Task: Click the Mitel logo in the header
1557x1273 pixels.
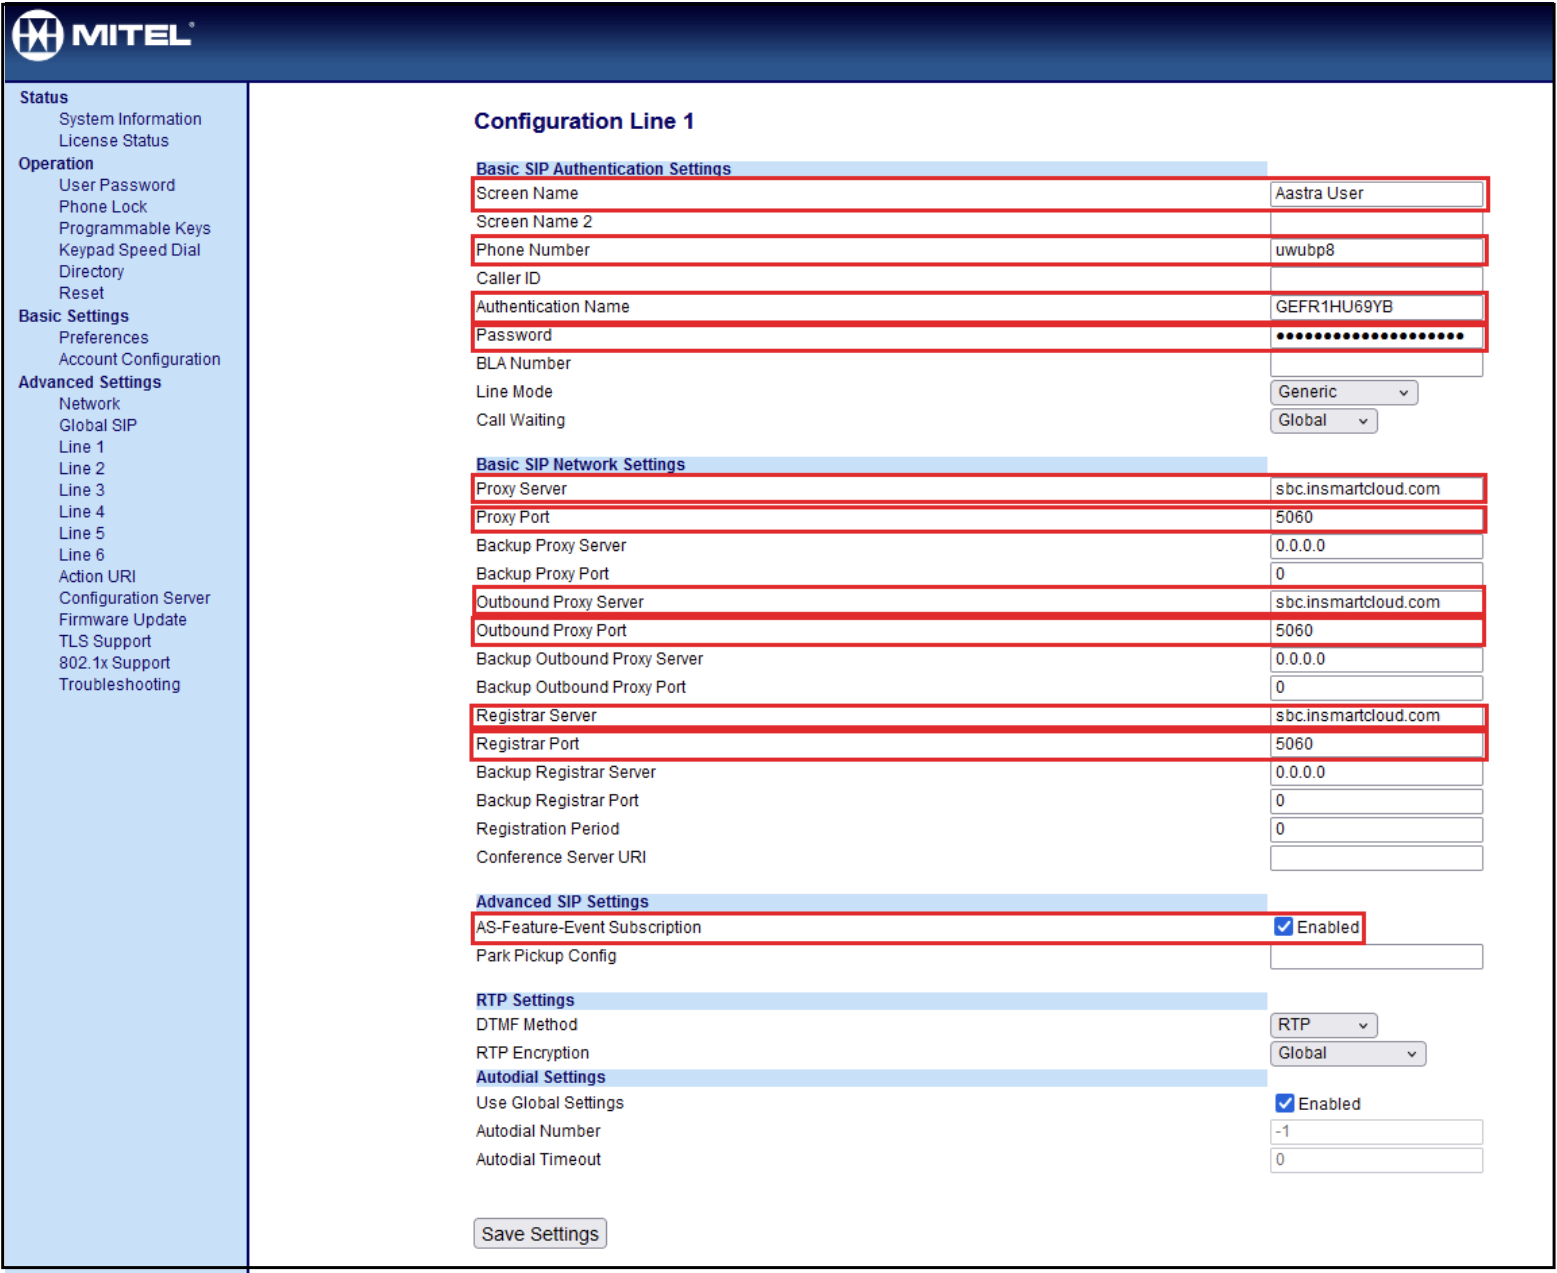Action: click(102, 35)
